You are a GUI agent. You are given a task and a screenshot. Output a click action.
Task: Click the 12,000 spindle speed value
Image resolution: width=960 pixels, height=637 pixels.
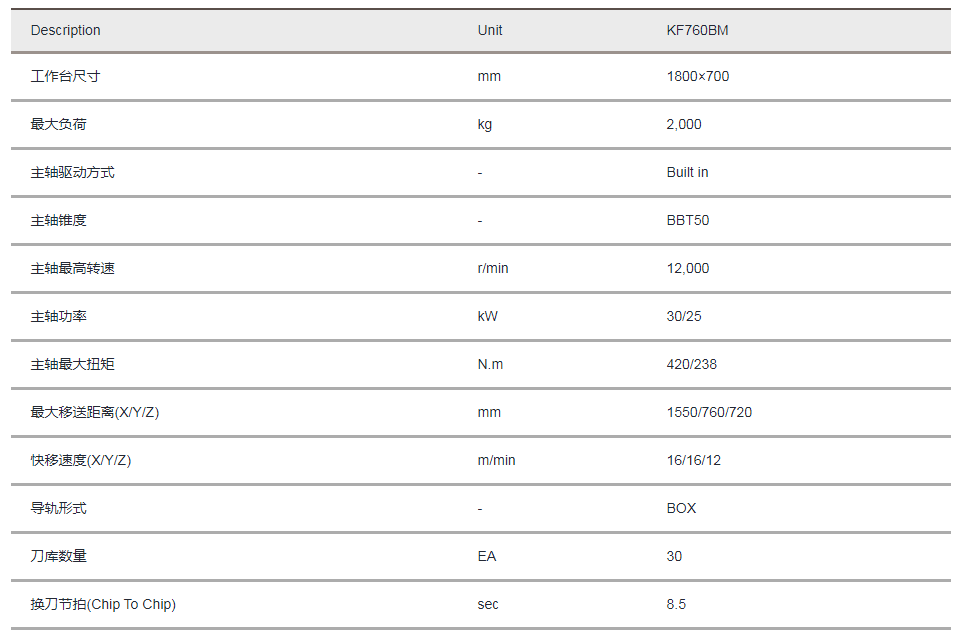[x=688, y=268]
